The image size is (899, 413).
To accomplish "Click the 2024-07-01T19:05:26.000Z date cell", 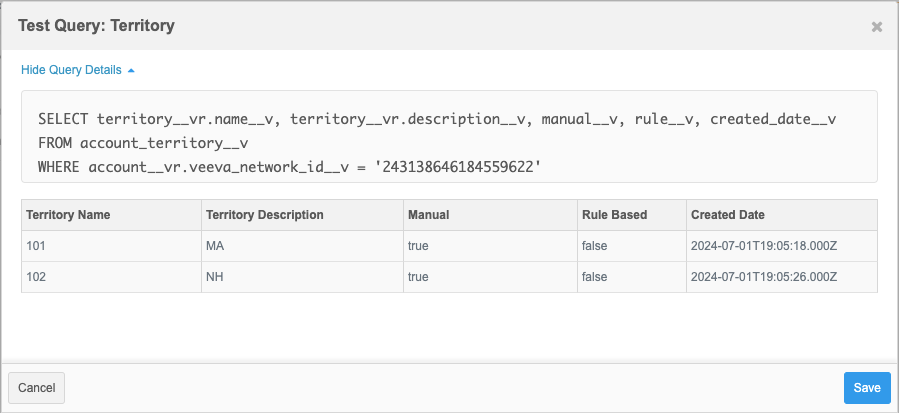I will coord(764,276).
